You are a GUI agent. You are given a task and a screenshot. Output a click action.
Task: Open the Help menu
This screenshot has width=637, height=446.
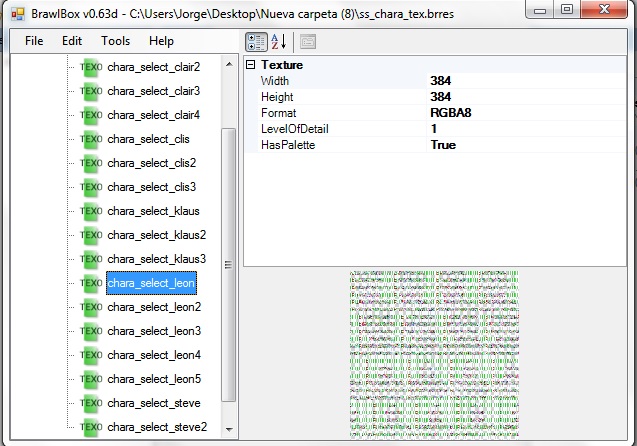[161, 41]
